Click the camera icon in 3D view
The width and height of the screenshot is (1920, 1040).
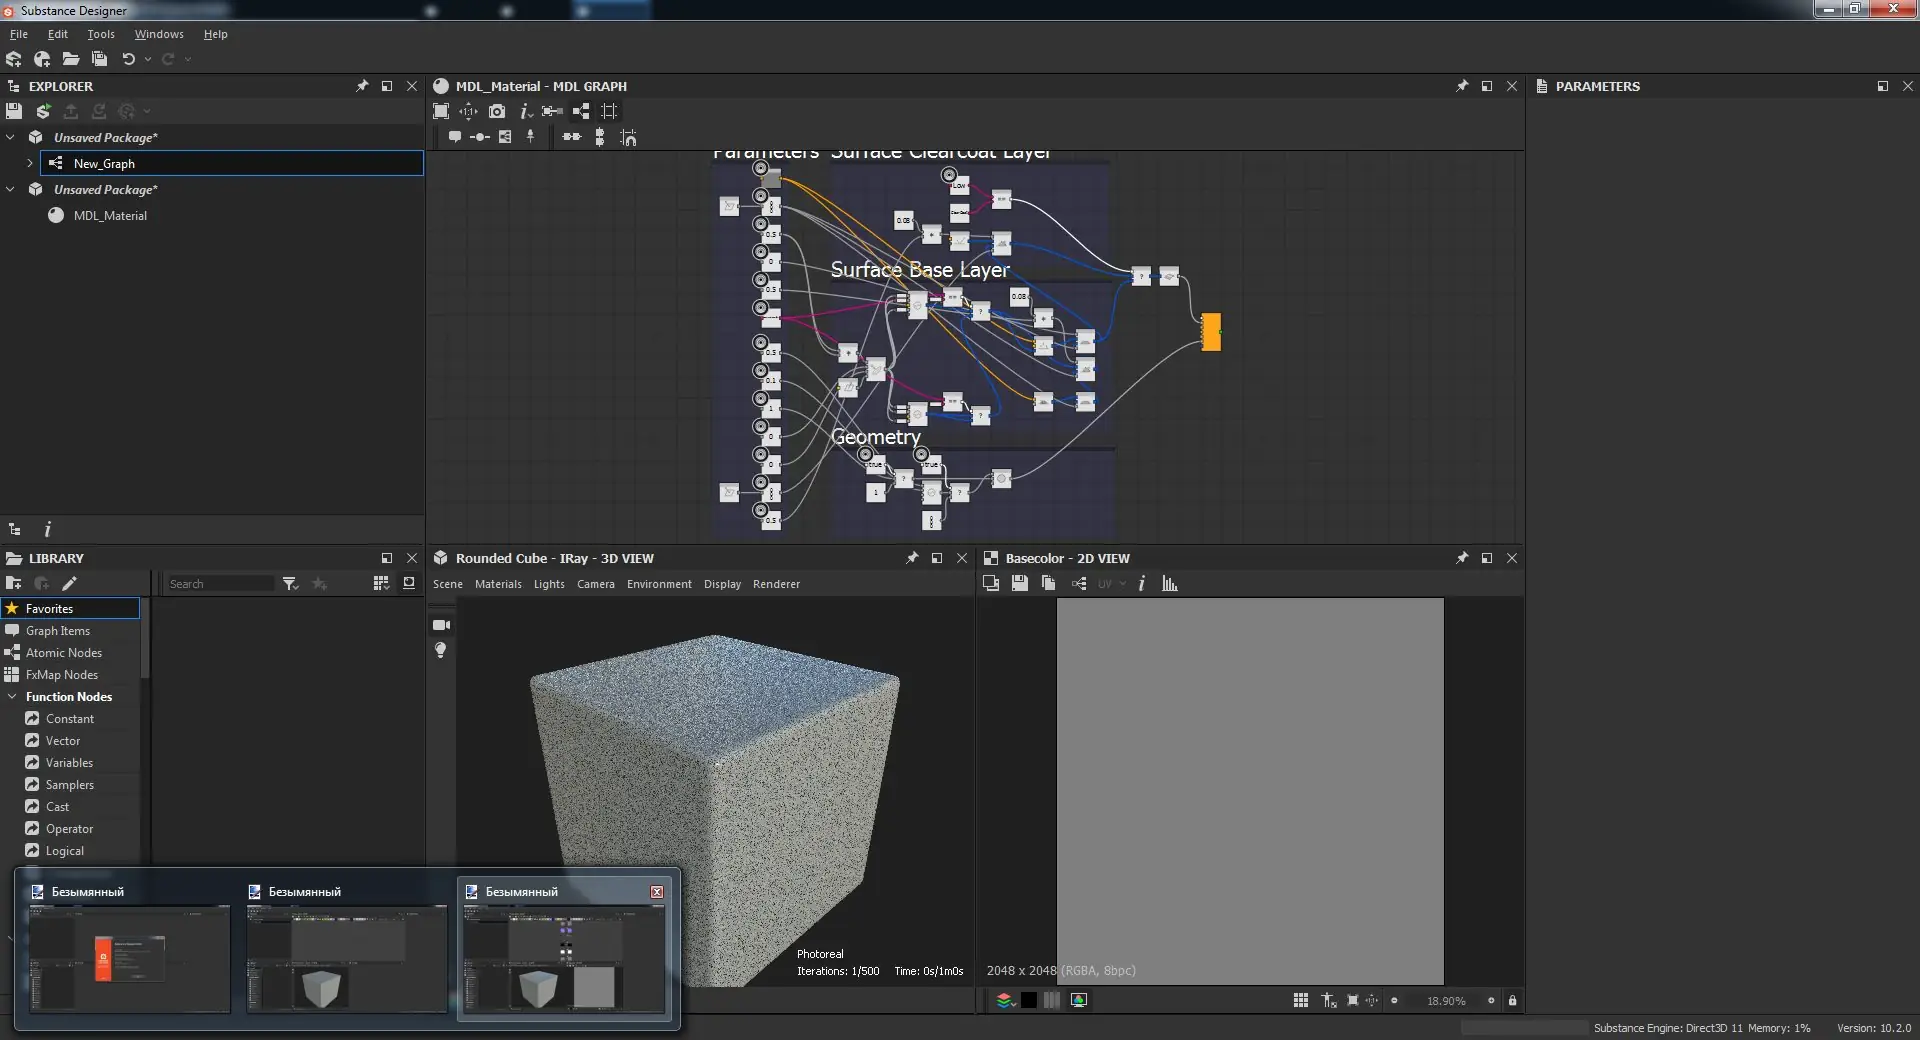[x=441, y=625]
